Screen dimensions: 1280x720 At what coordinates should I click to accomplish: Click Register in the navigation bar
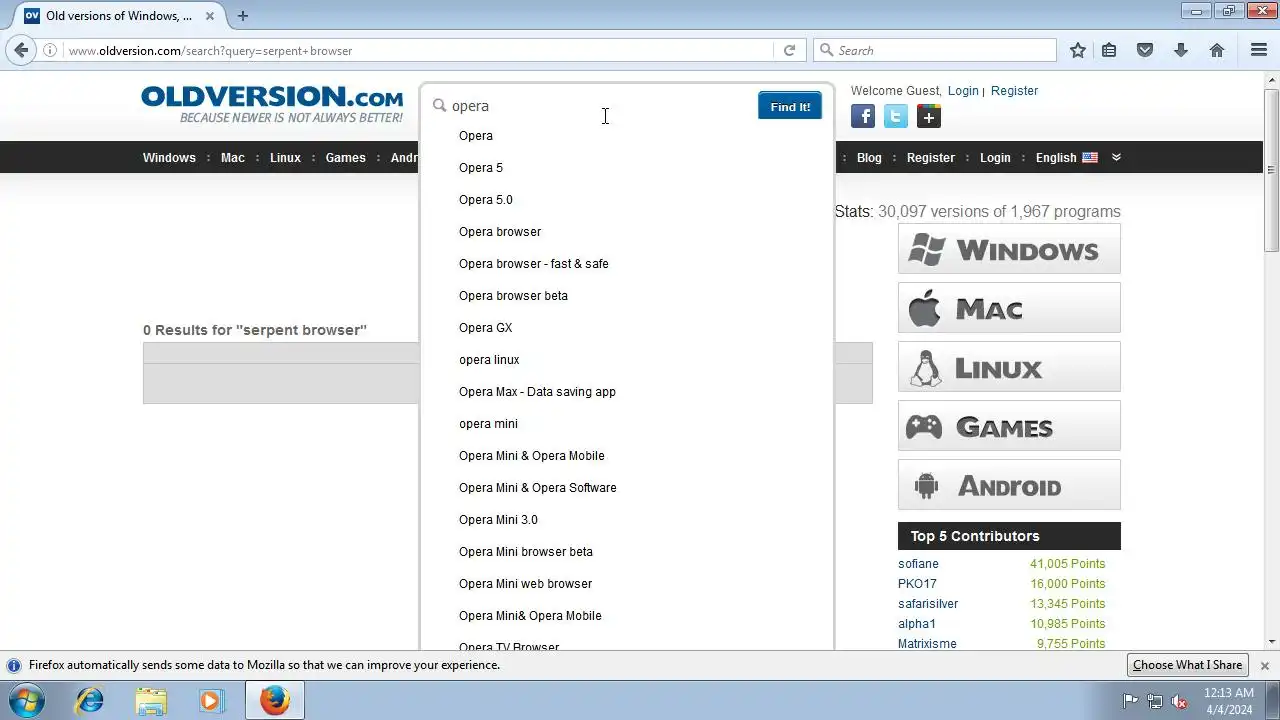tap(931, 157)
